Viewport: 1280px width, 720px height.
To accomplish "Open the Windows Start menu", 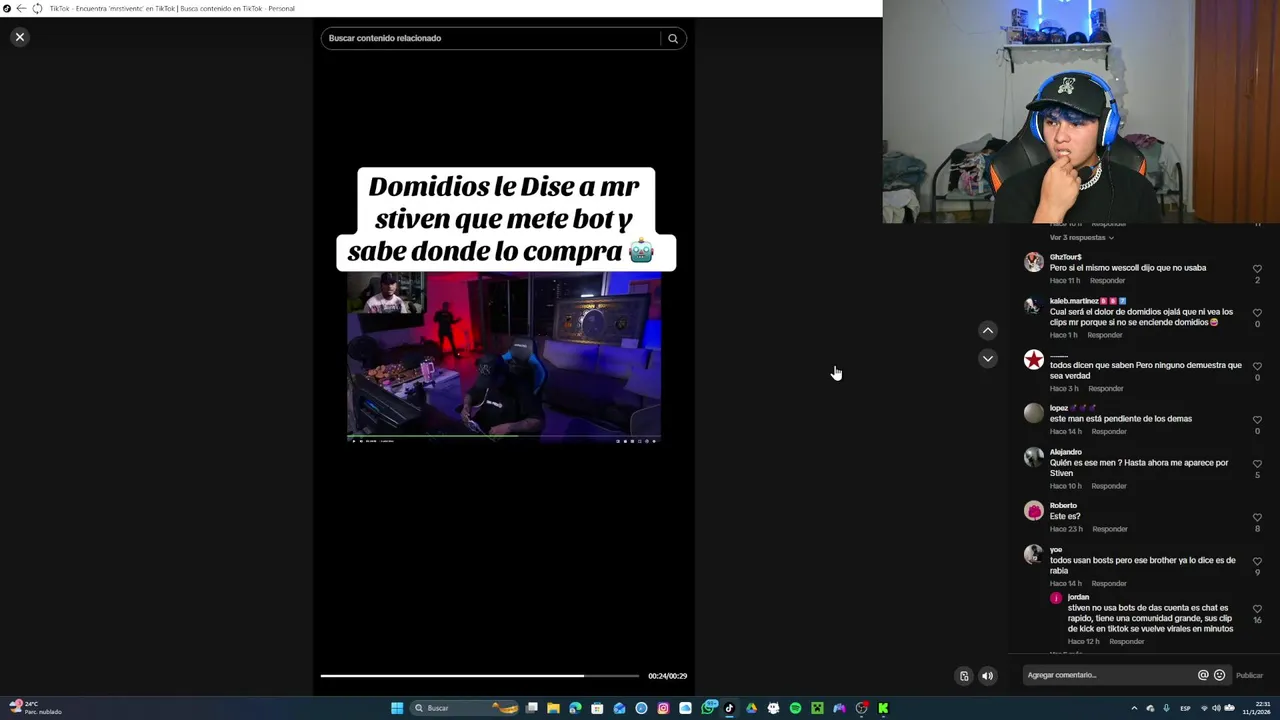I will click(x=397, y=708).
